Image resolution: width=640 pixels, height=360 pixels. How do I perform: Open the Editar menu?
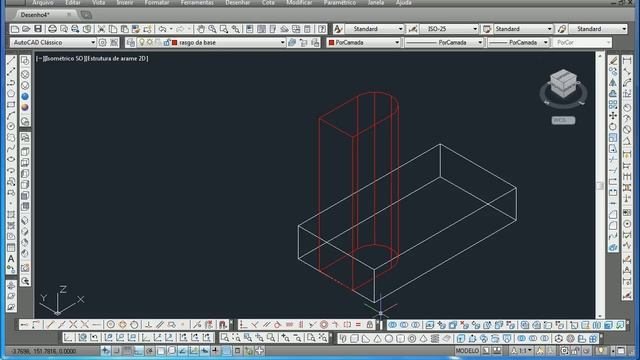click(x=73, y=2)
